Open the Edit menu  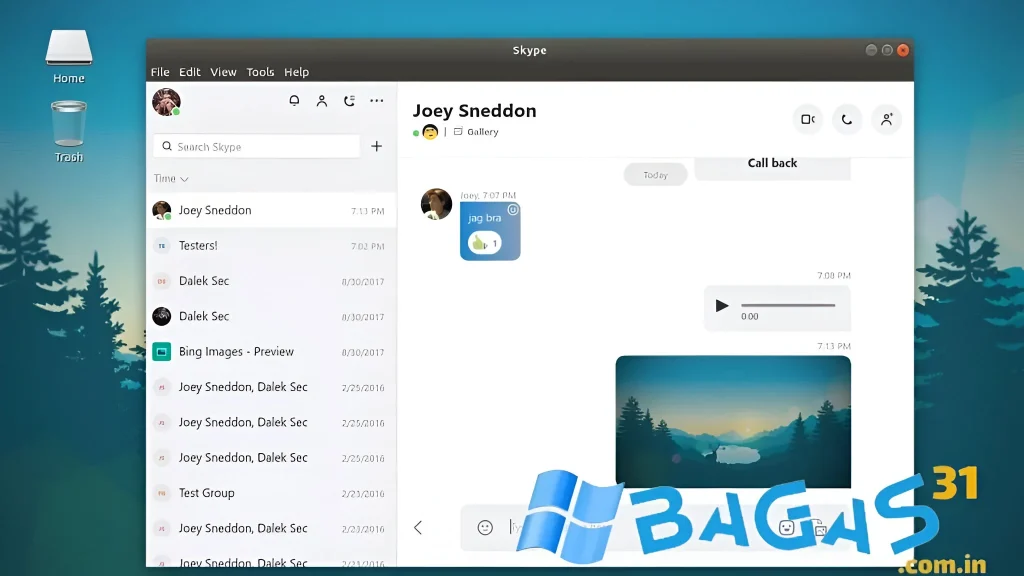coord(189,72)
